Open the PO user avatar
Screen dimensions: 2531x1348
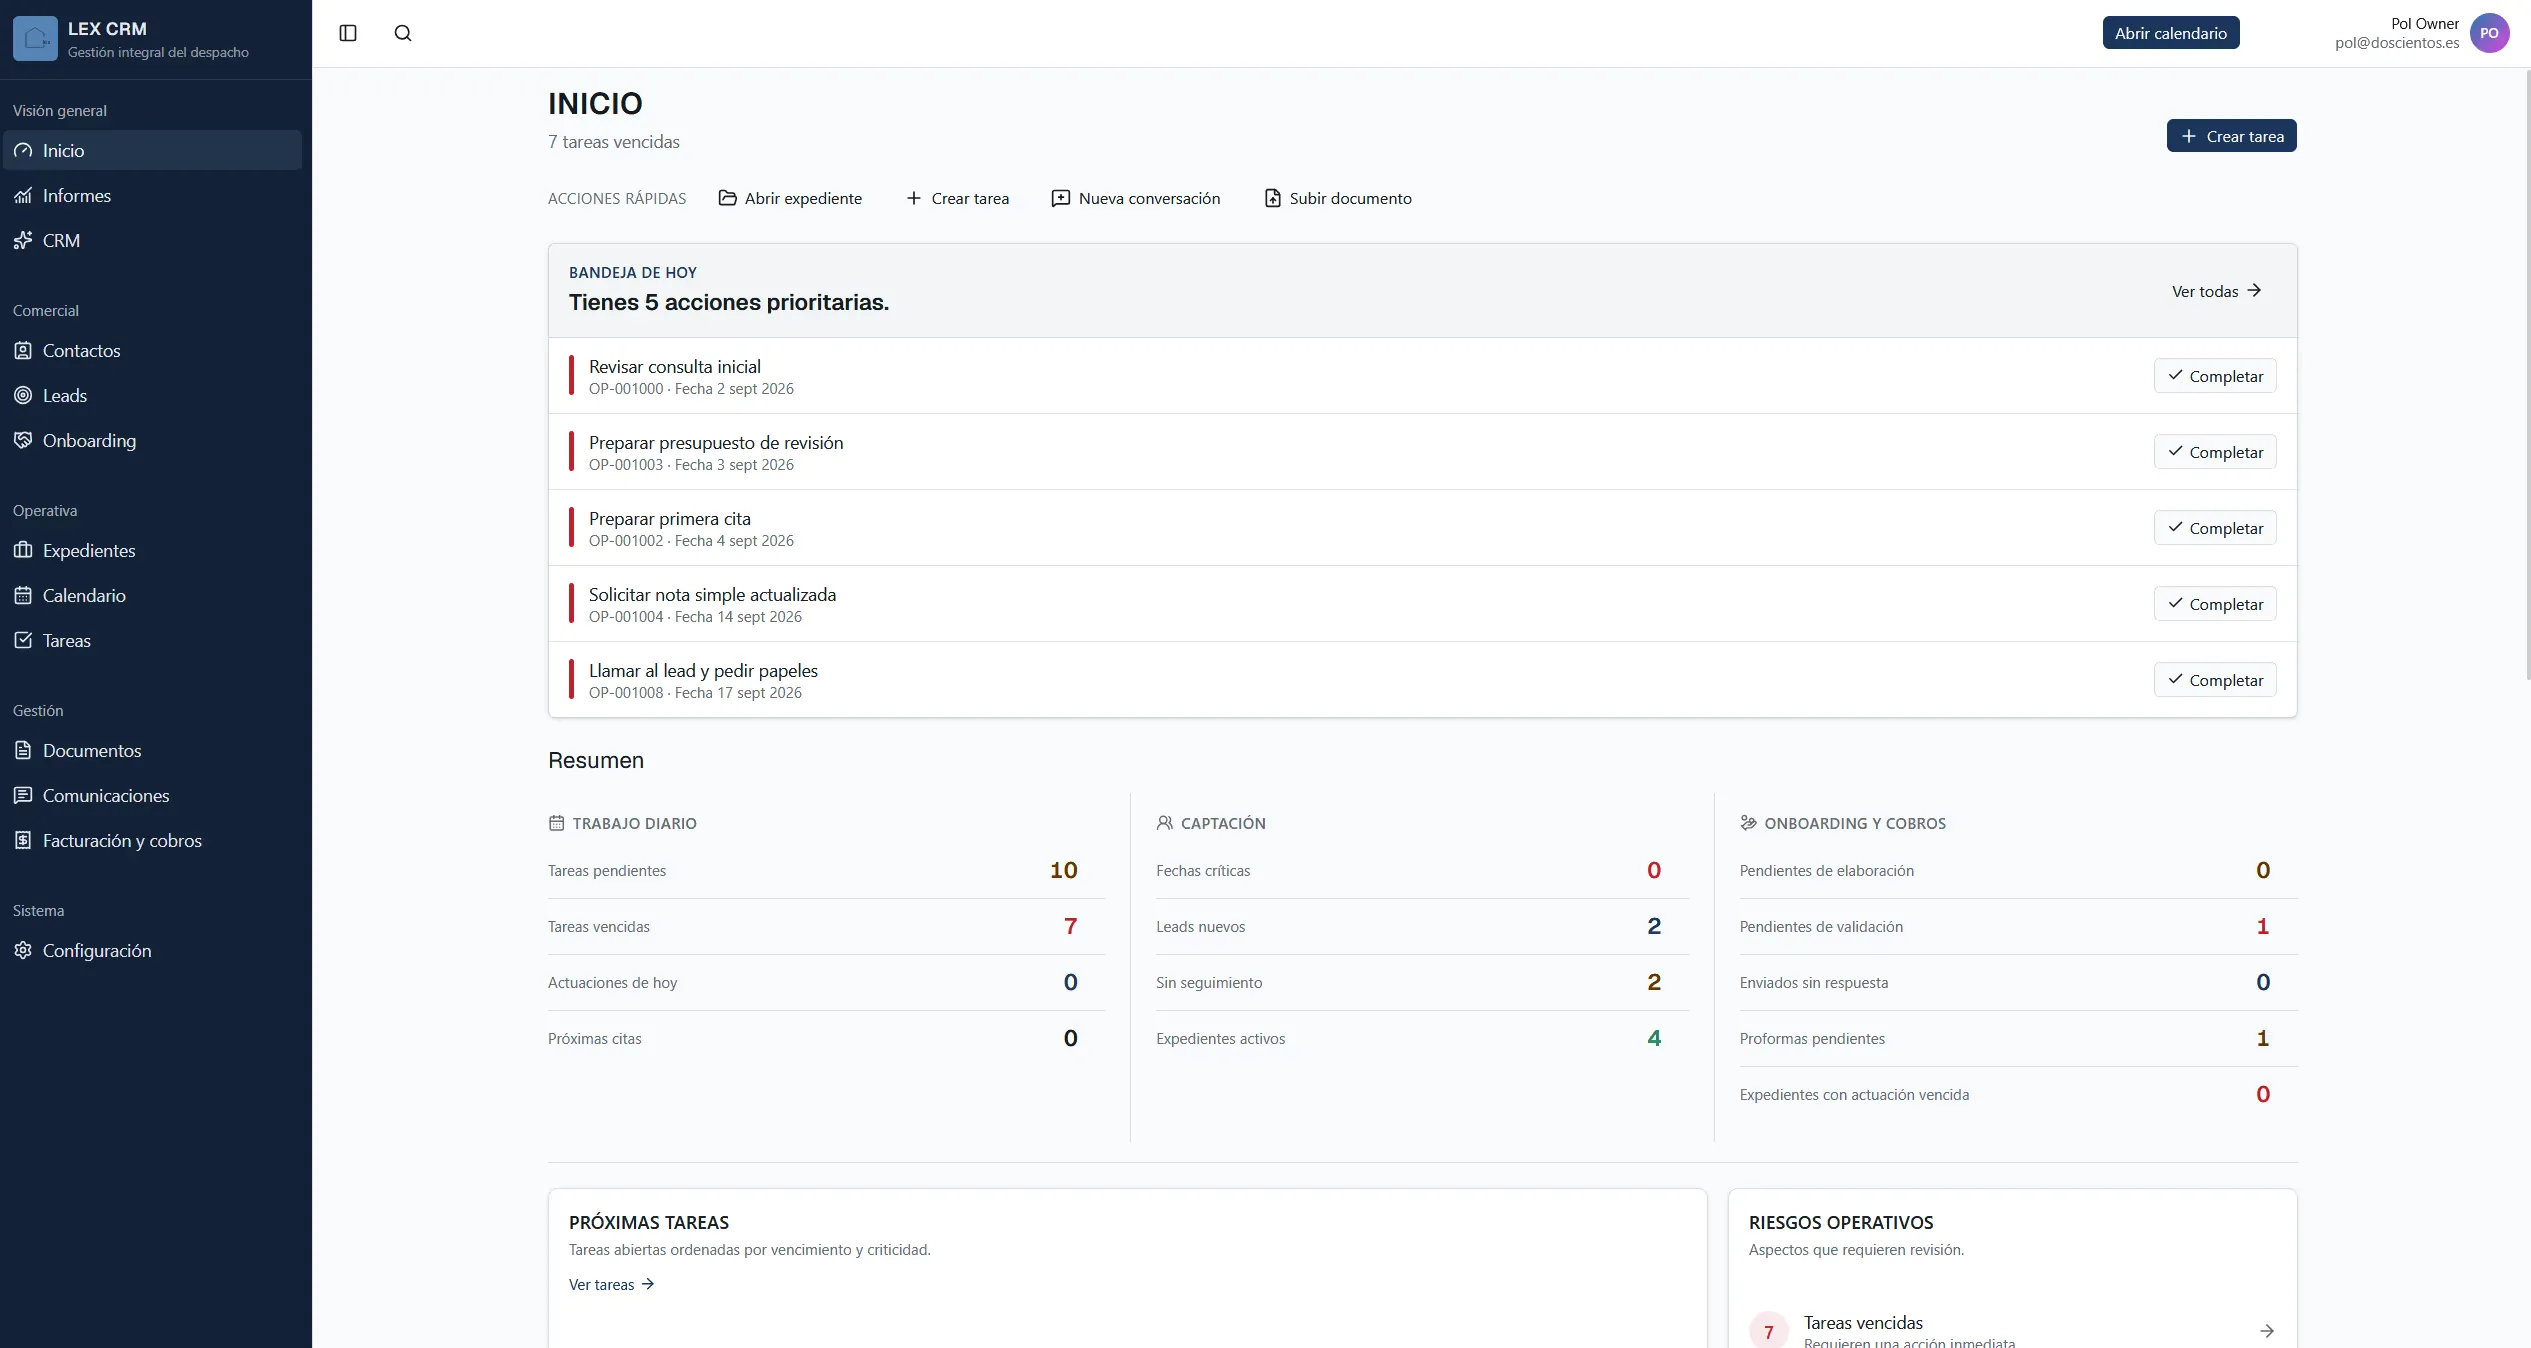click(x=2489, y=33)
